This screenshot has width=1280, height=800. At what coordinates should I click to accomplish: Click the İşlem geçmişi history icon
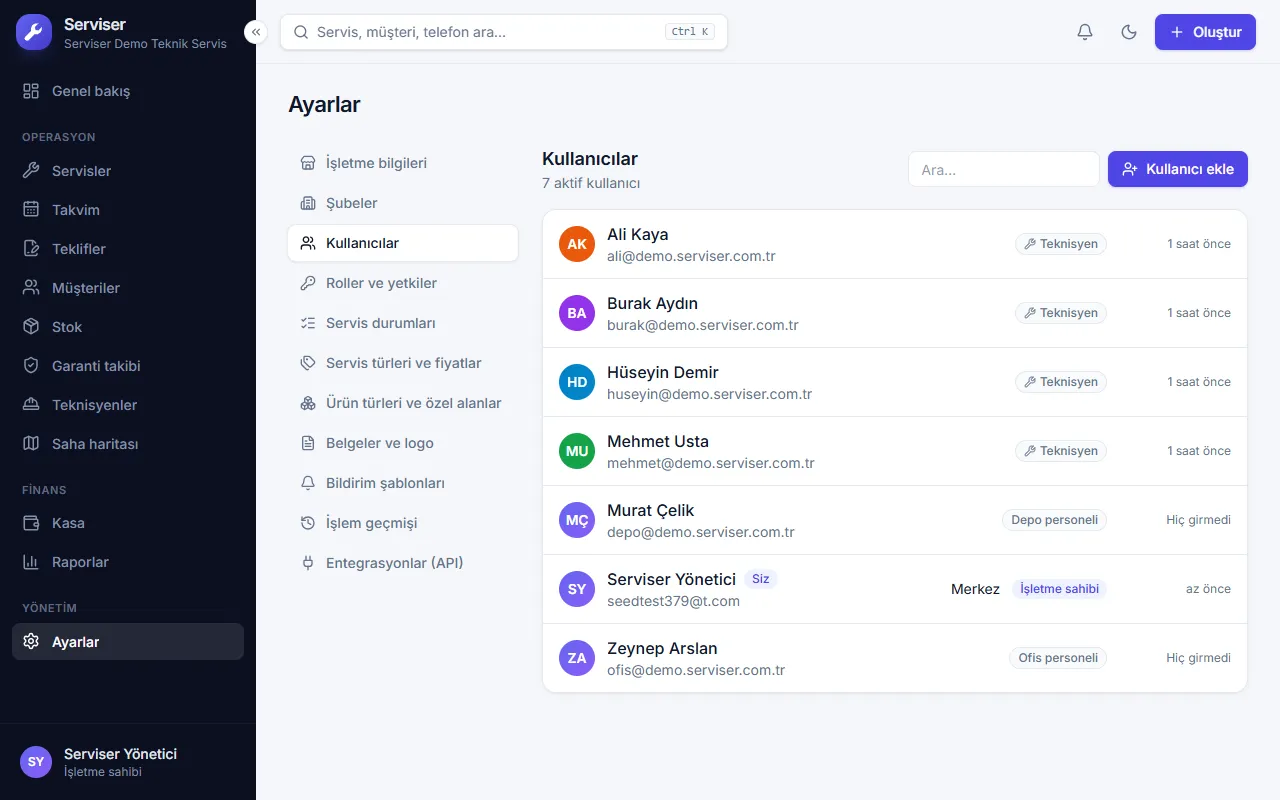click(x=308, y=523)
